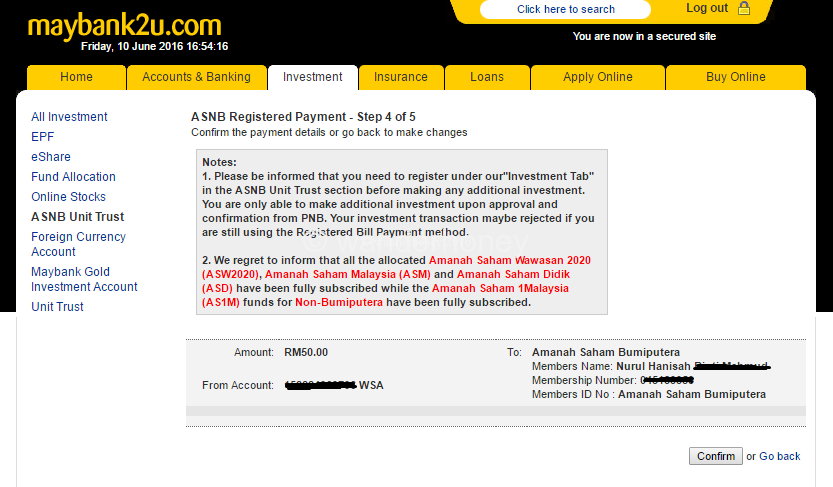This screenshot has width=833, height=487.
Task: Click the RM50.00 amount value
Action: coord(306,352)
